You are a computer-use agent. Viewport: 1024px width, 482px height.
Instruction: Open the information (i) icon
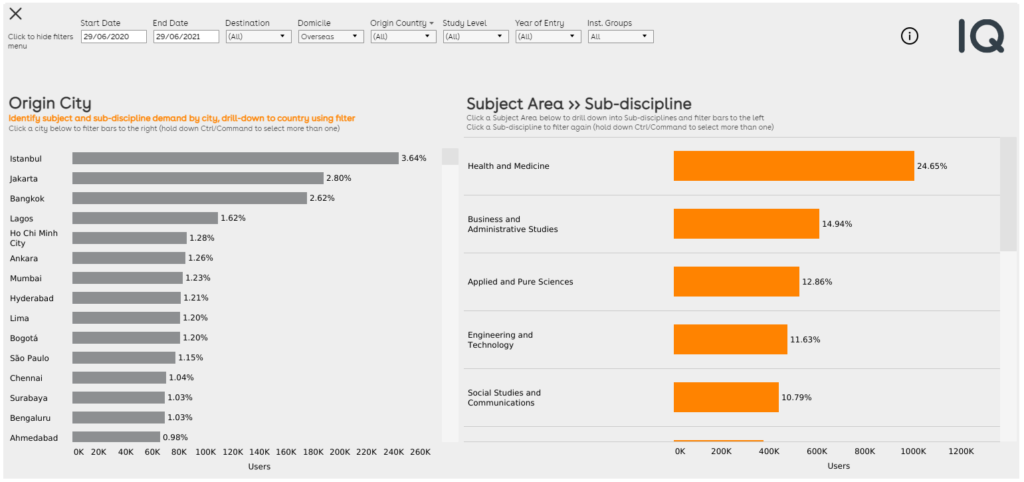pyautogui.click(x=909, y=36)
